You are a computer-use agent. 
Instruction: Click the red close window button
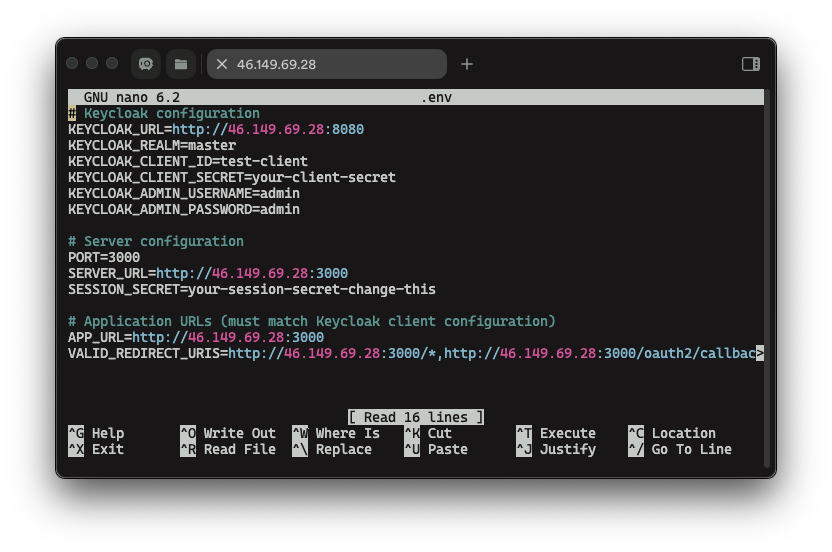click(72, 64)
